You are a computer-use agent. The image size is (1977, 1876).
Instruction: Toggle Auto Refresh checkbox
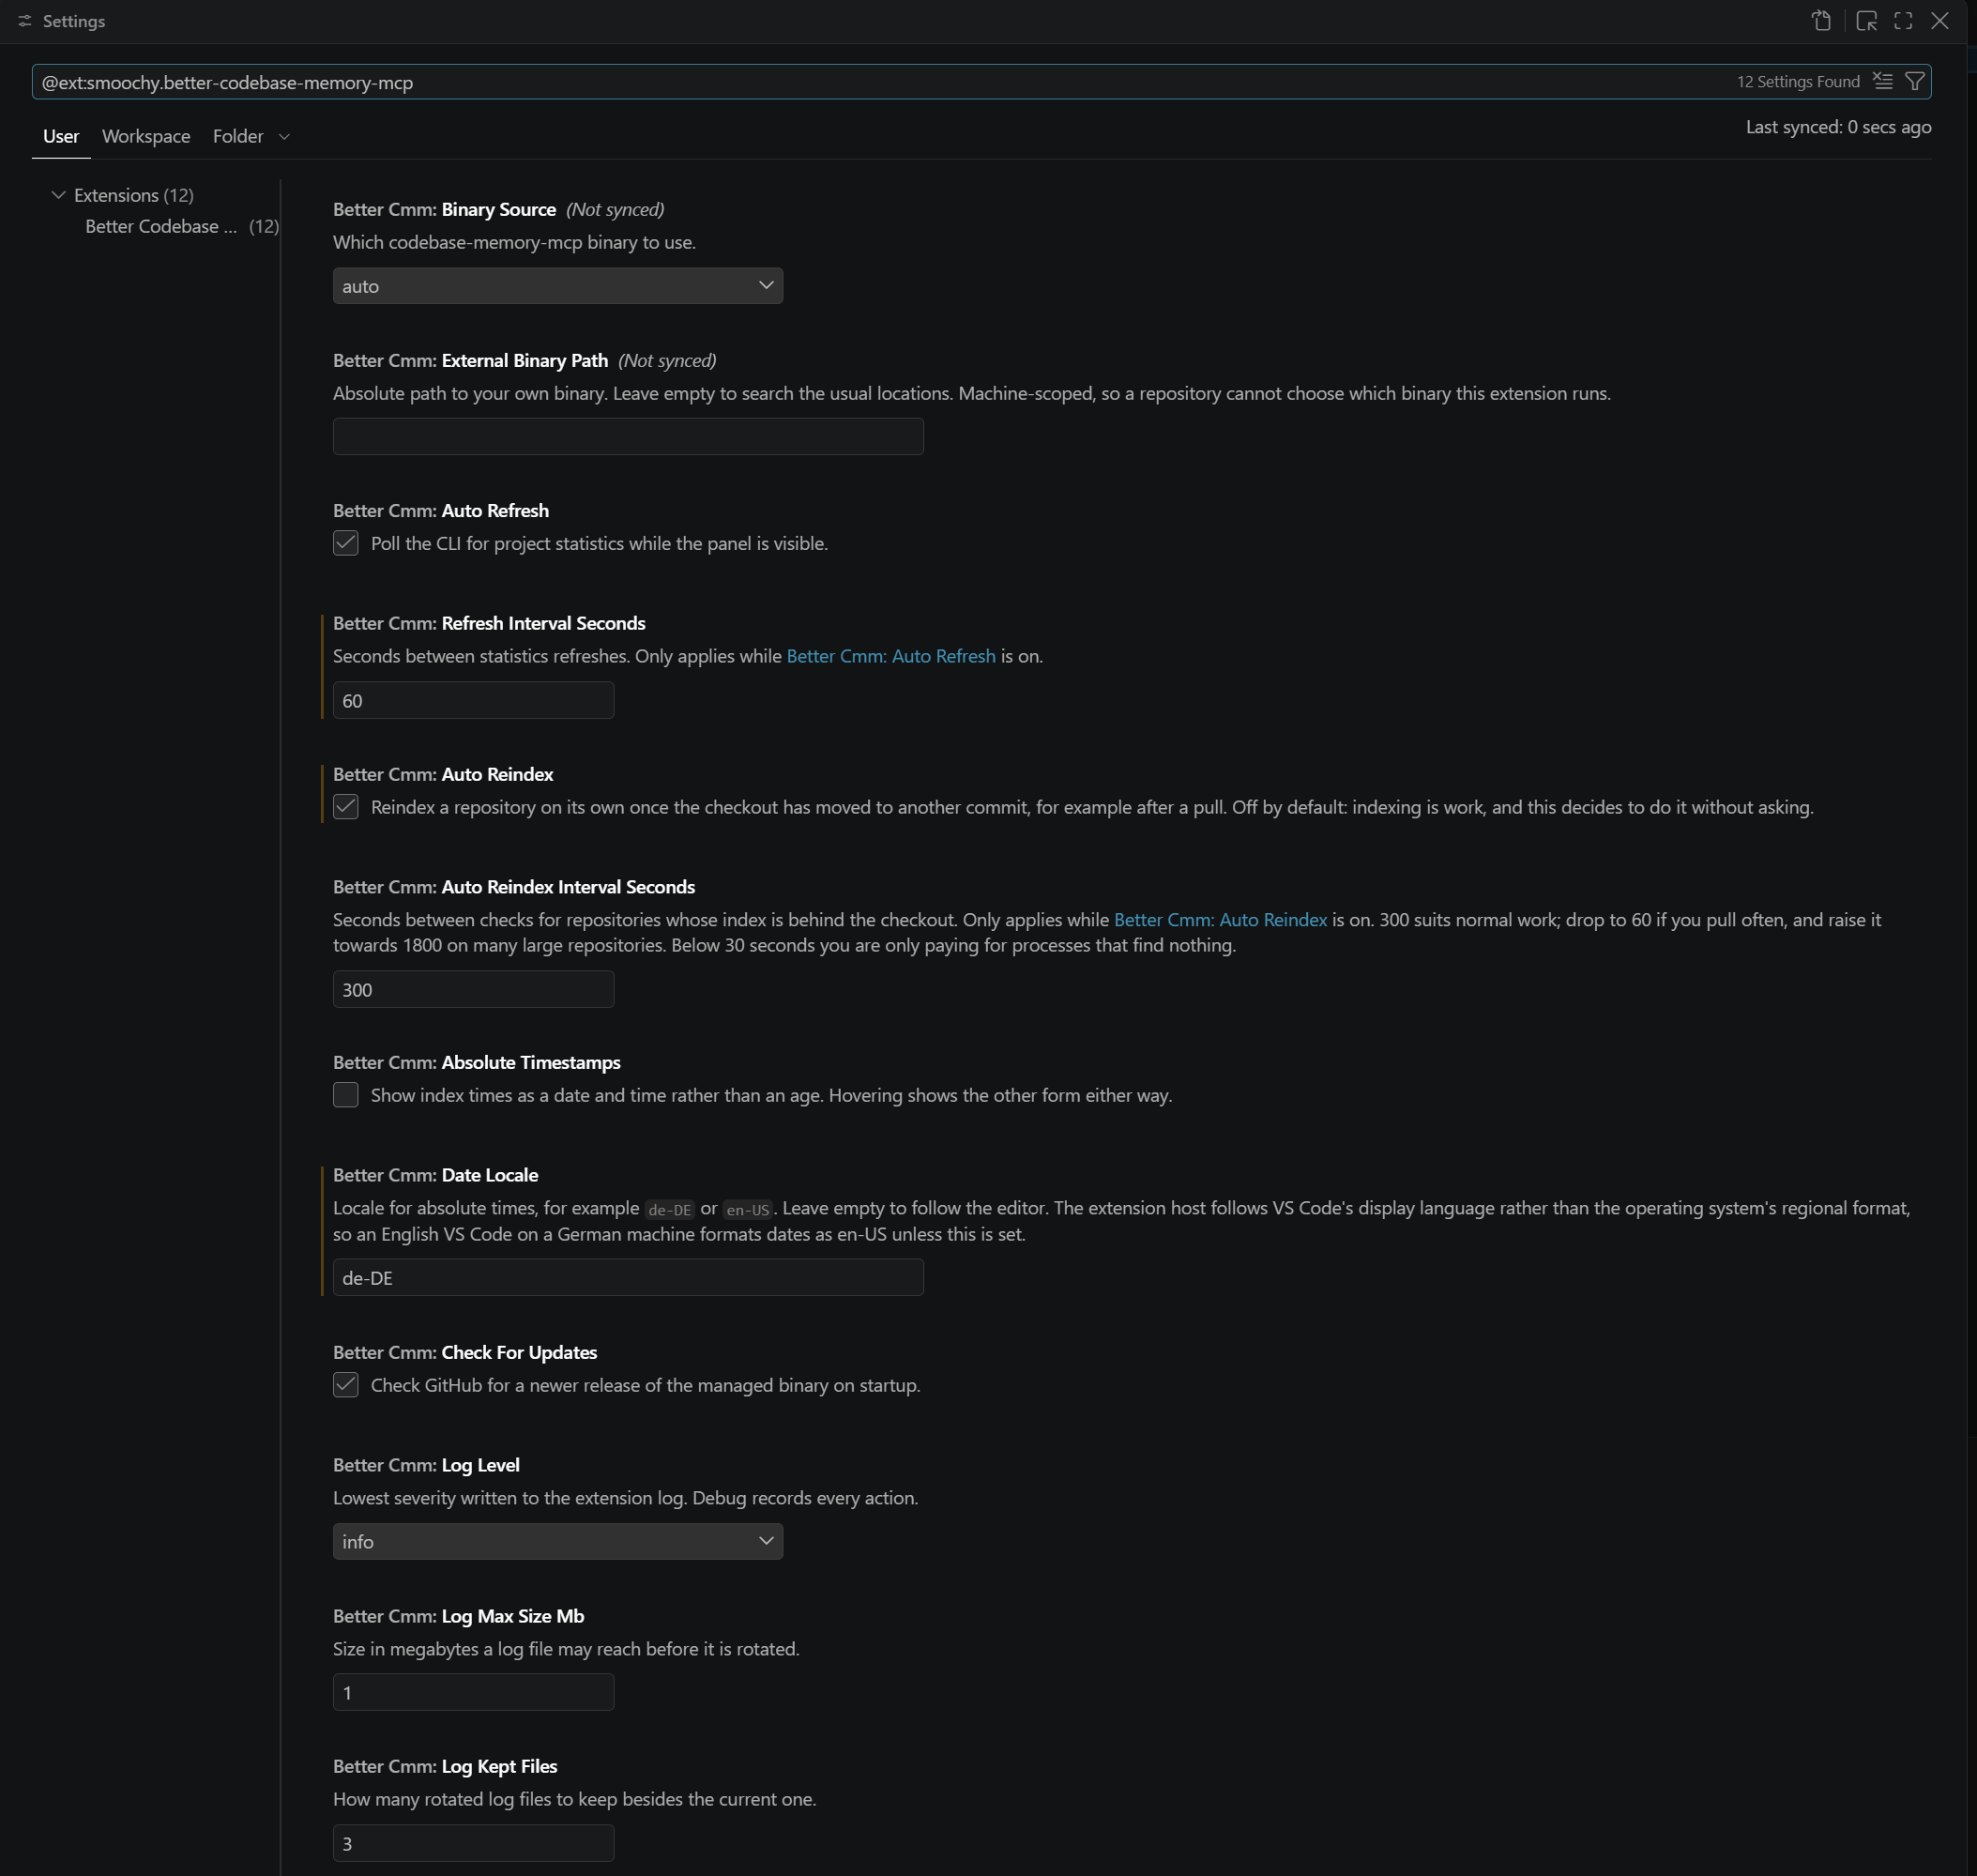tap(346, 543)
